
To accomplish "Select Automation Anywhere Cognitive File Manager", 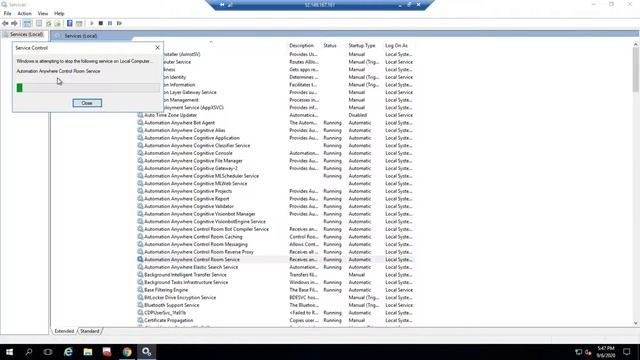I will pyautogui.click(x=193, y=161).
